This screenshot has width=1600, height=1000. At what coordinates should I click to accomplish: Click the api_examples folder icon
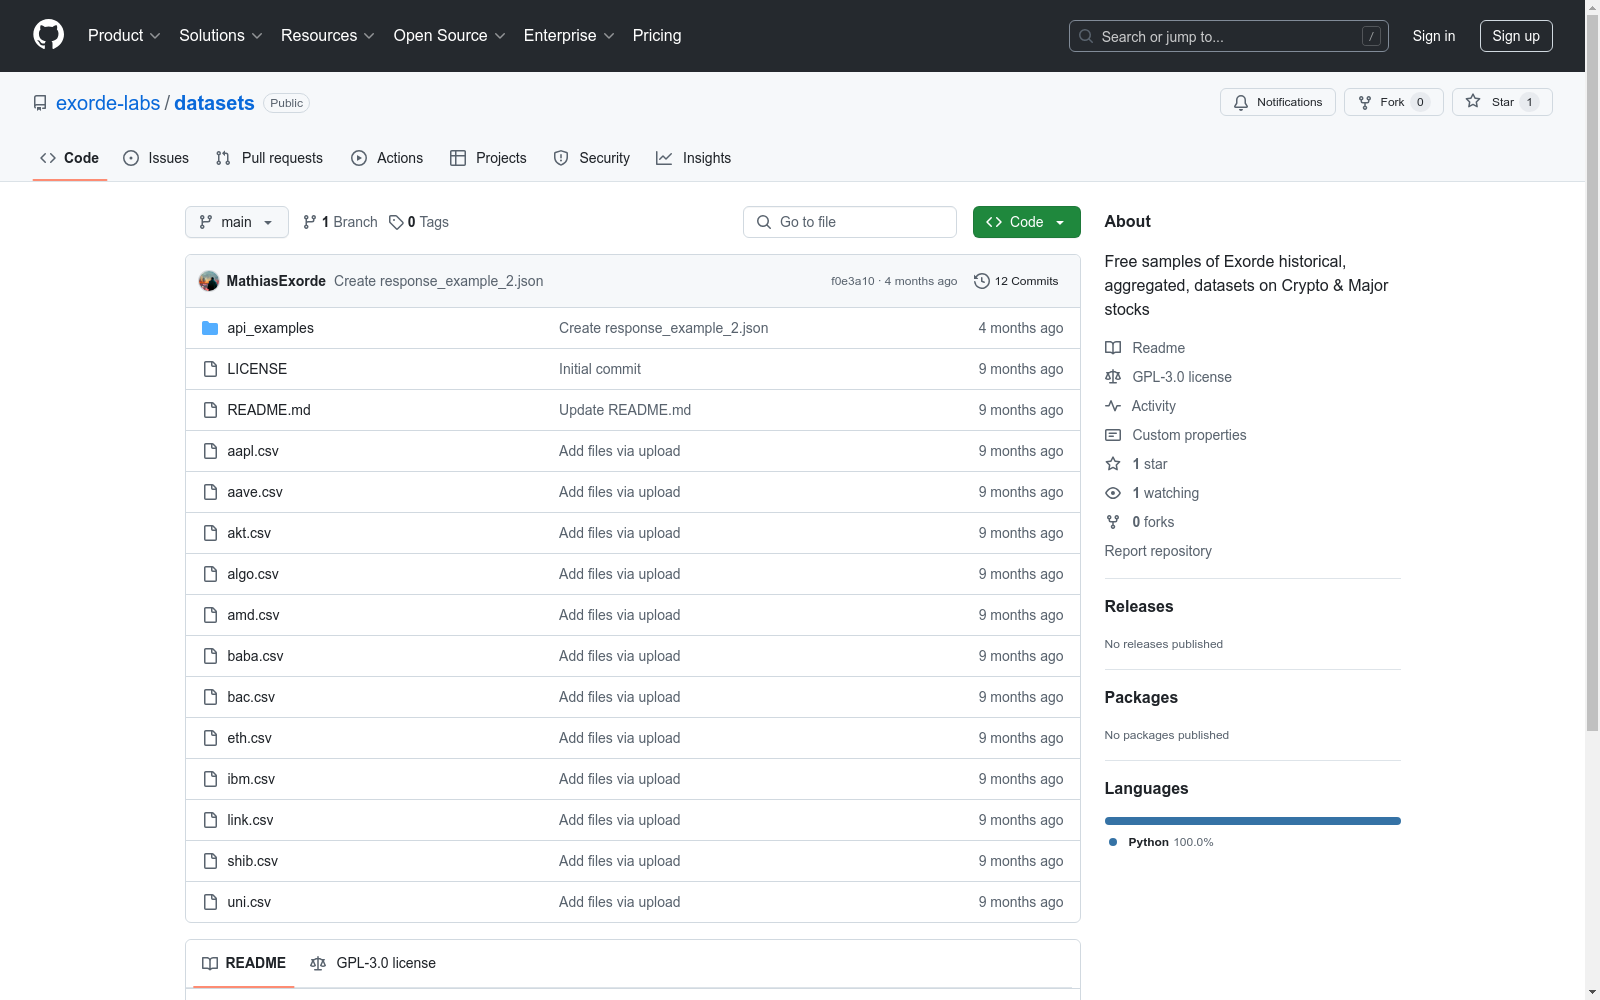210,328
